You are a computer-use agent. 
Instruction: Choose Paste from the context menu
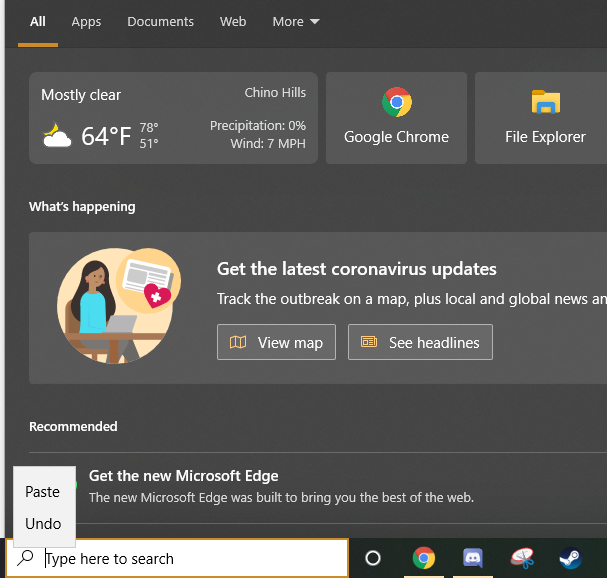click(44, 492)
